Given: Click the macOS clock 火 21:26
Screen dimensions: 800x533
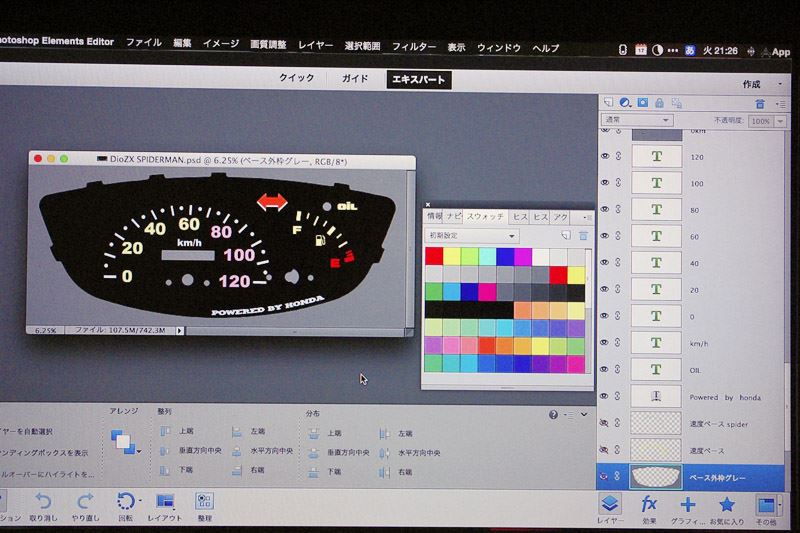Looking at the screenshot, I should pyautogui.click(x=720, y=50).
